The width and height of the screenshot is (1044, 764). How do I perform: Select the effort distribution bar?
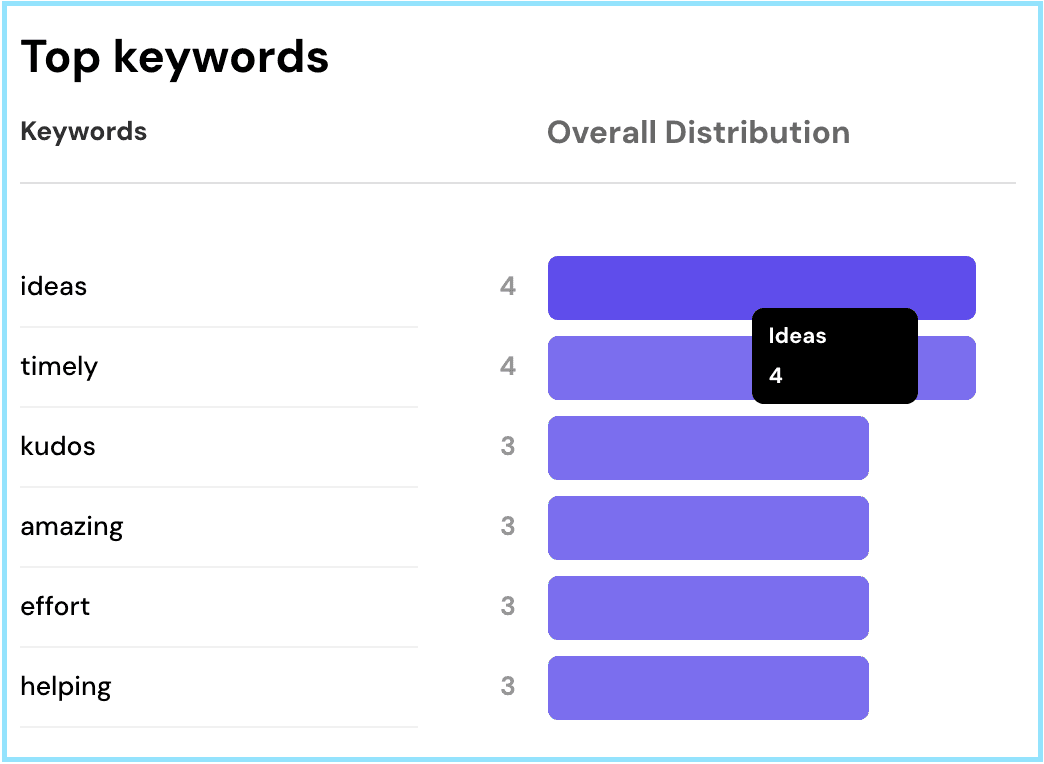coord(708,608)
